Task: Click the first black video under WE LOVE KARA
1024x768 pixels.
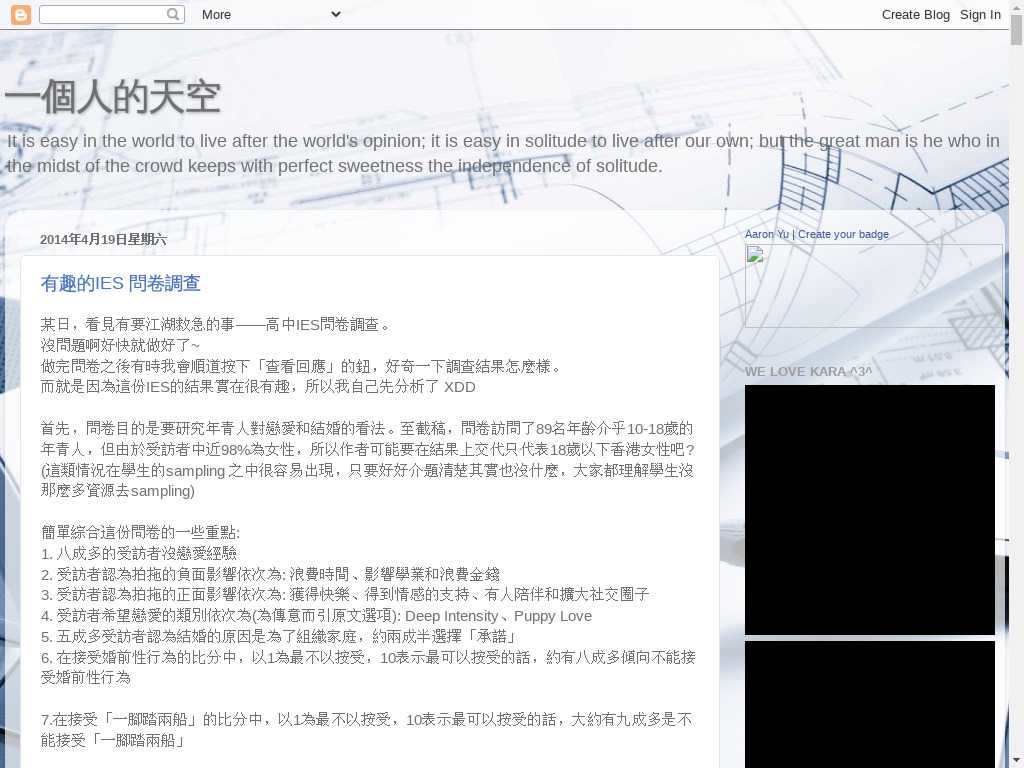Action: [x=869, y=509]
